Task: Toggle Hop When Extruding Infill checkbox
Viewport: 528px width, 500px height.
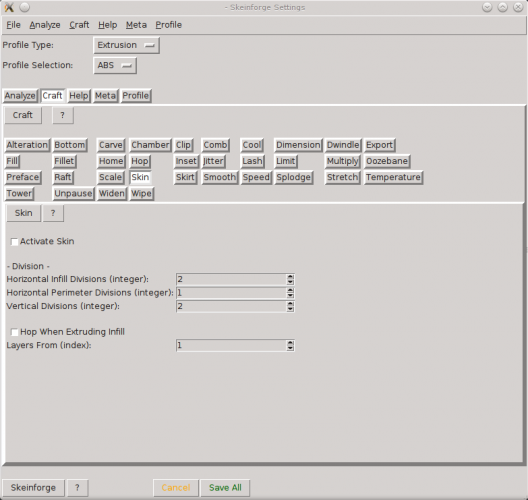Action: 14,332
